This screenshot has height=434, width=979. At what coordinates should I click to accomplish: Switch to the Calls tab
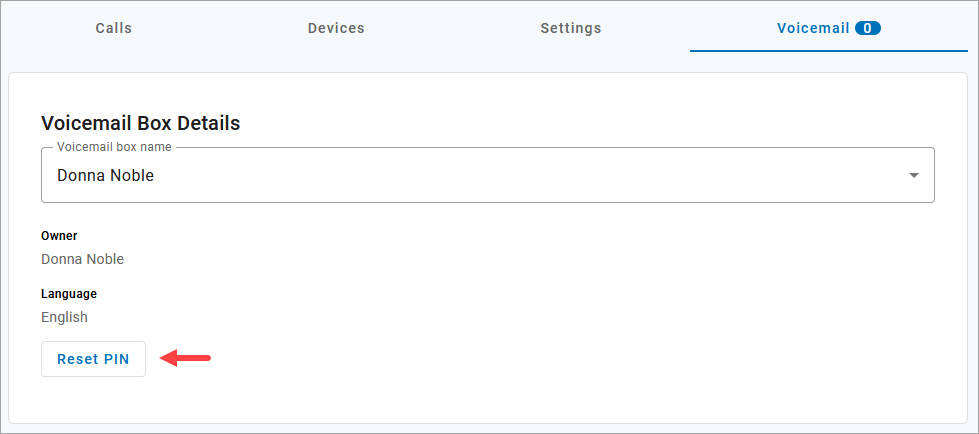coord(114,28)
